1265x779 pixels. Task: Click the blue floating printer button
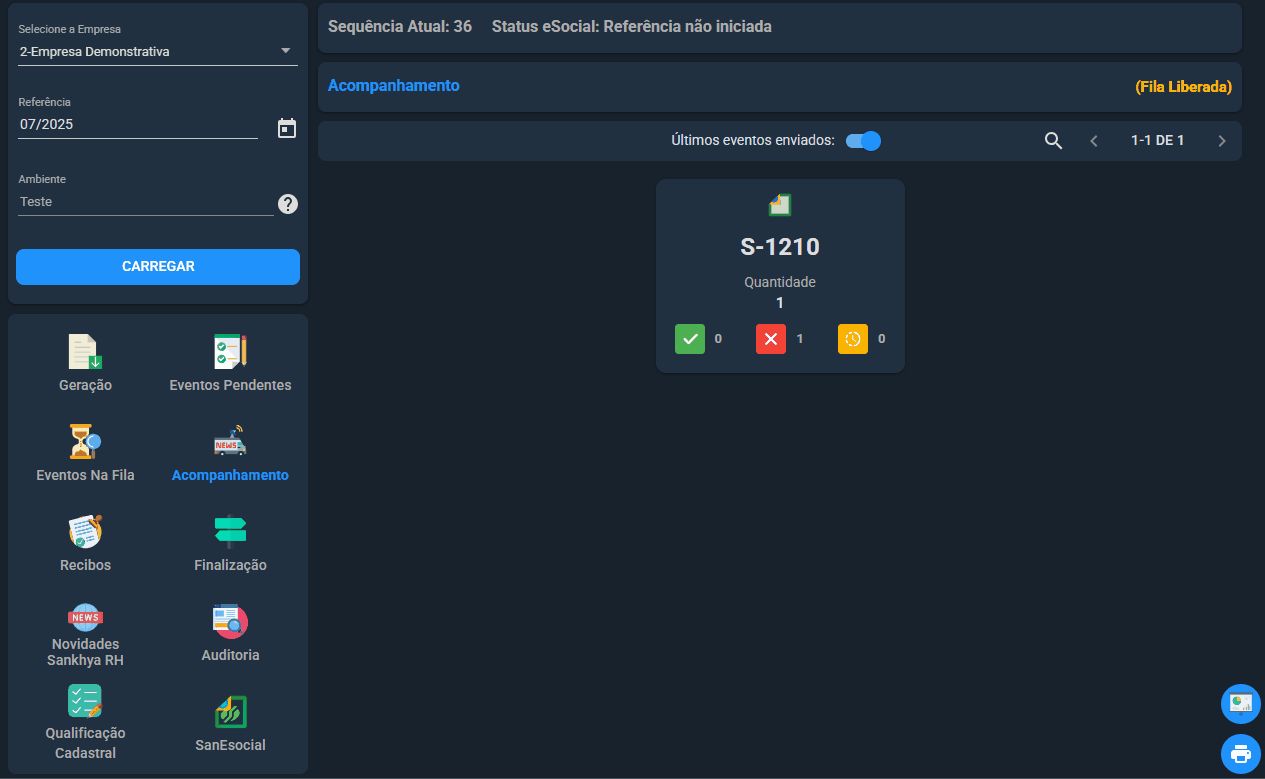[x=1241, y=753]
